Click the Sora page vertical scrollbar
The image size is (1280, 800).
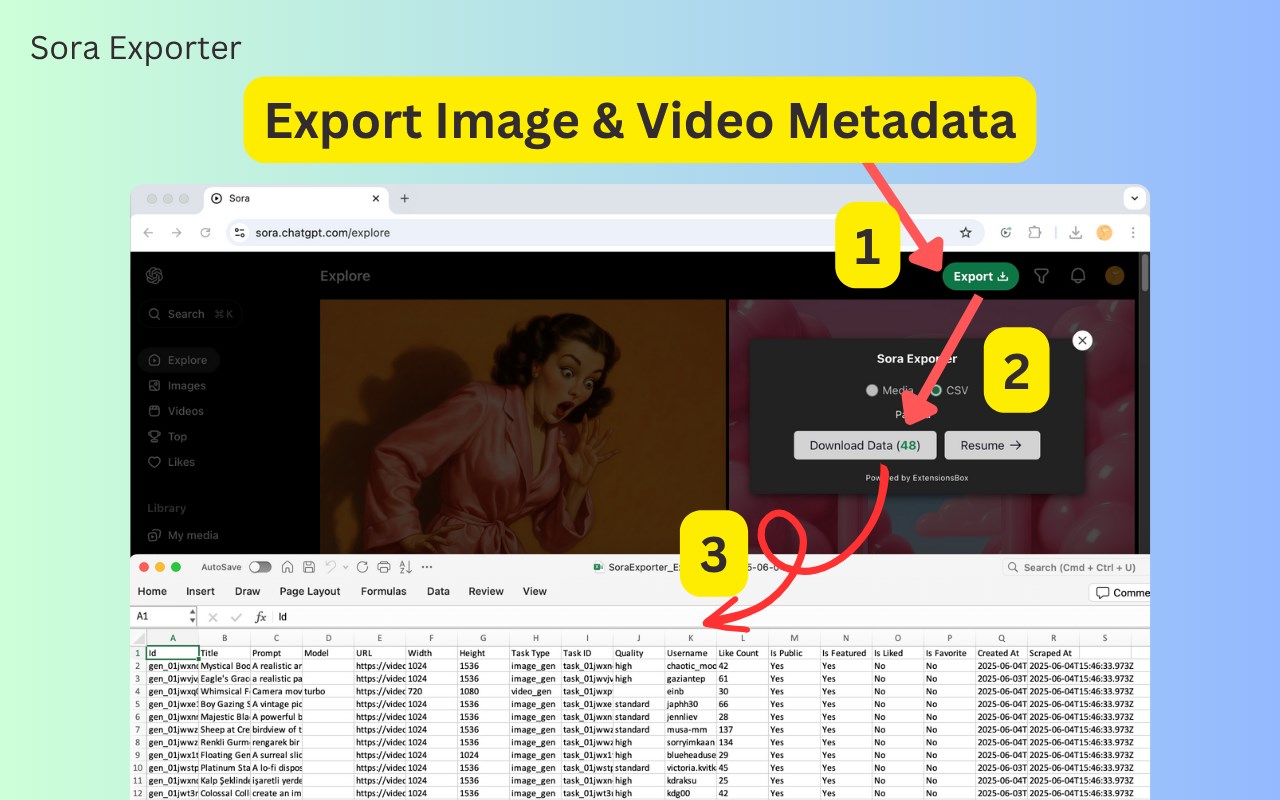[1144, 275]
